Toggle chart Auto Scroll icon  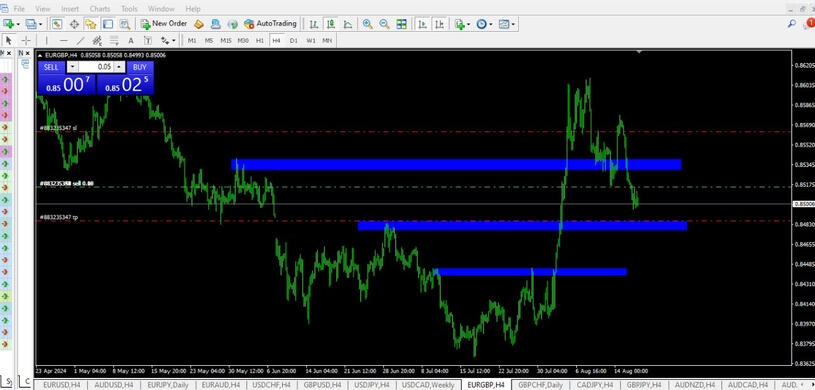[423, 24]
